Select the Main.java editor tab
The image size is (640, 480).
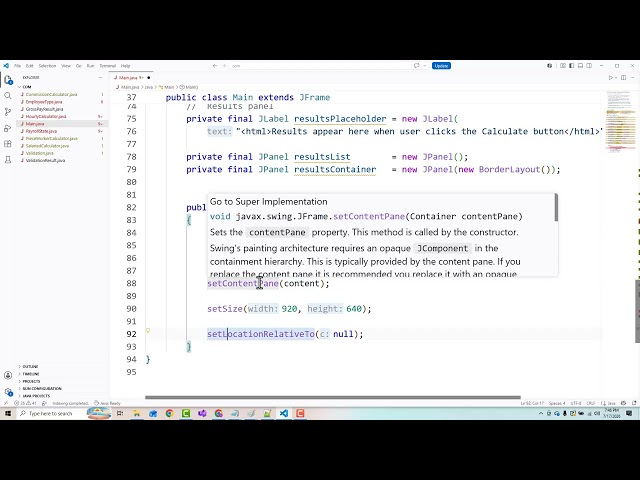click(x=131, y=78)
